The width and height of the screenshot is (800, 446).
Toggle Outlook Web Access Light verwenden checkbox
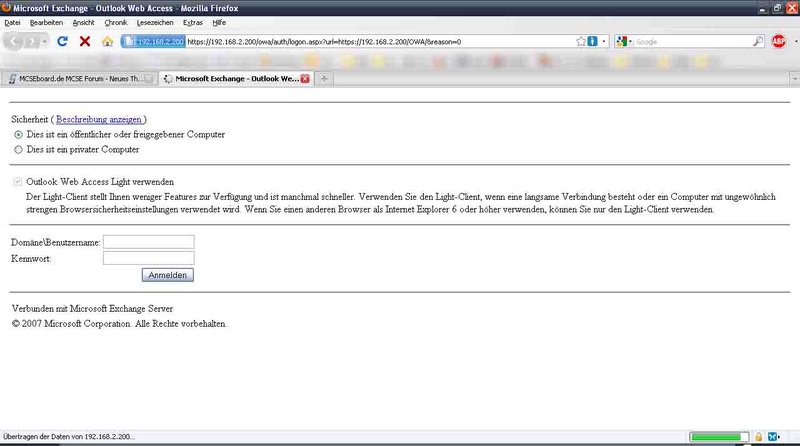18,182
